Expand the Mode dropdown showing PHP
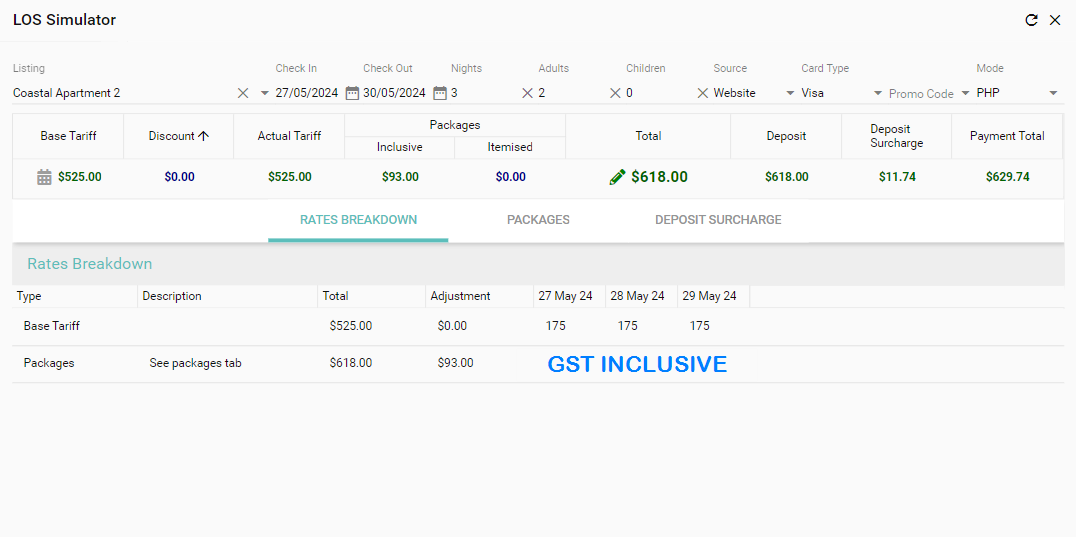 pos(1053,93)
